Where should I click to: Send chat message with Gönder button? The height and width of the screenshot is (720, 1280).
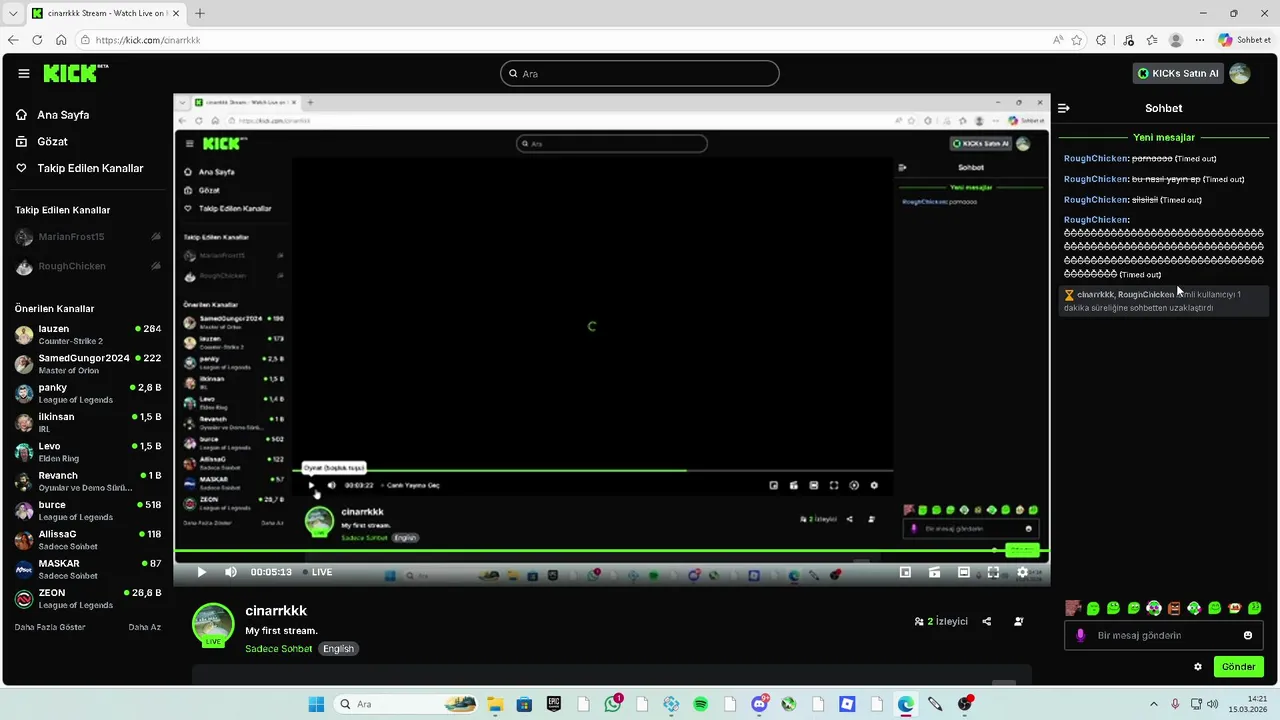[1238, 667]
